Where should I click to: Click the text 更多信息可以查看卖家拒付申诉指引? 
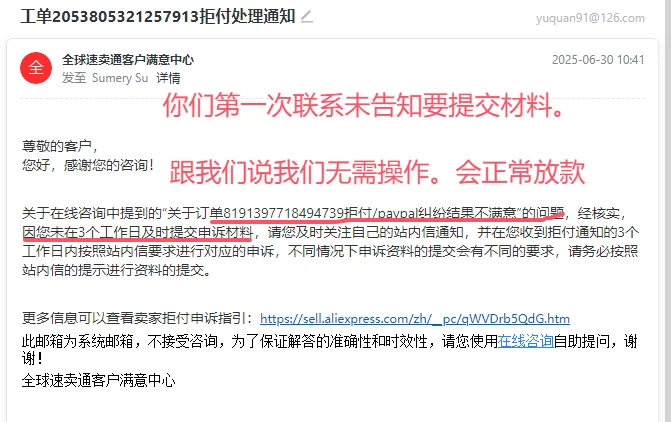point(138,318)
